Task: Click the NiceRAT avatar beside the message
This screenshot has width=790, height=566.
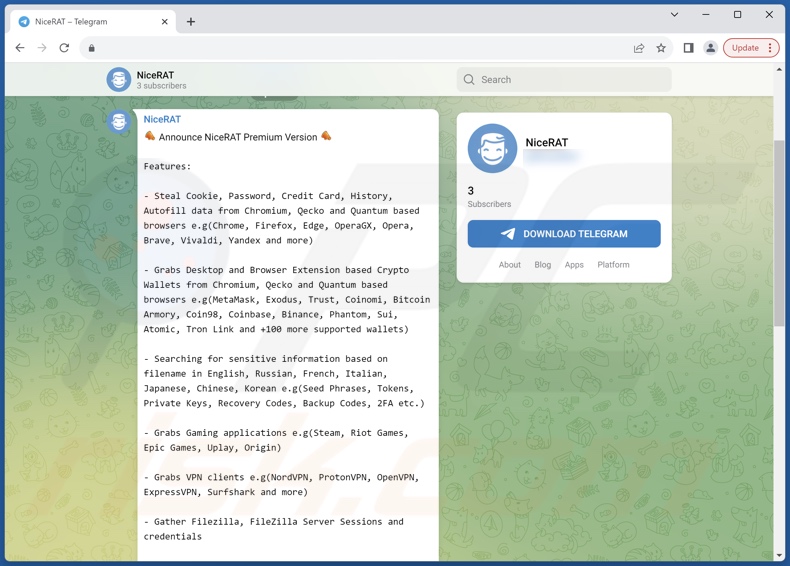Action: coord(119,121)
